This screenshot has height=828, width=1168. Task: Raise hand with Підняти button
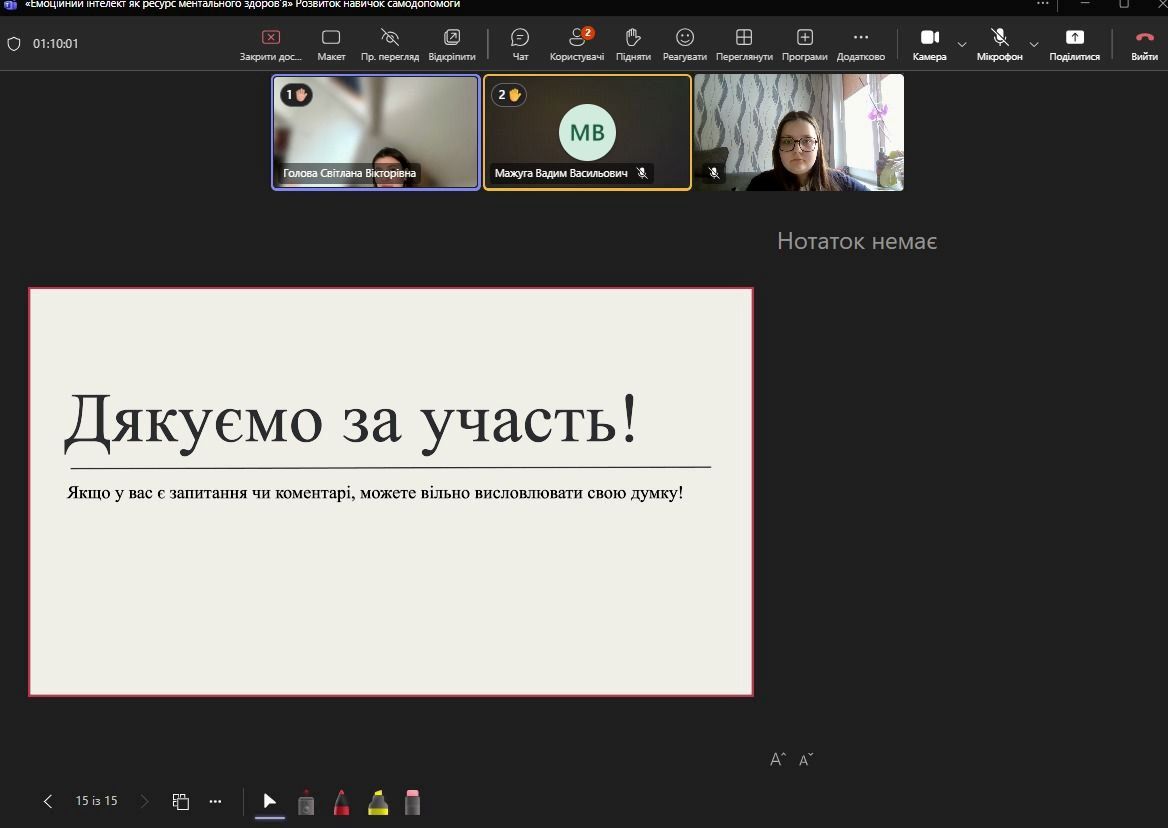pos(633,43)
